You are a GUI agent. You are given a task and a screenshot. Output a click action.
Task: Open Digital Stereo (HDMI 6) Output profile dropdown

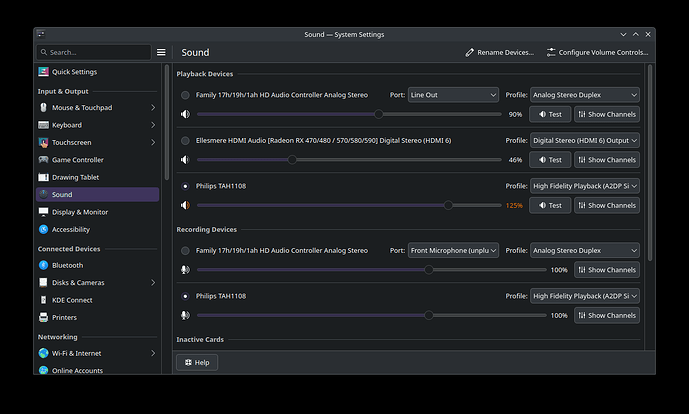pos(585,141)
